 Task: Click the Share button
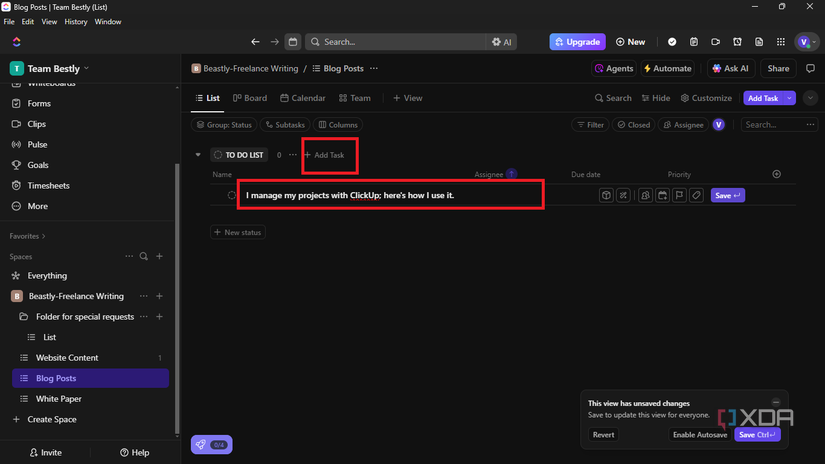click(778, 68)
